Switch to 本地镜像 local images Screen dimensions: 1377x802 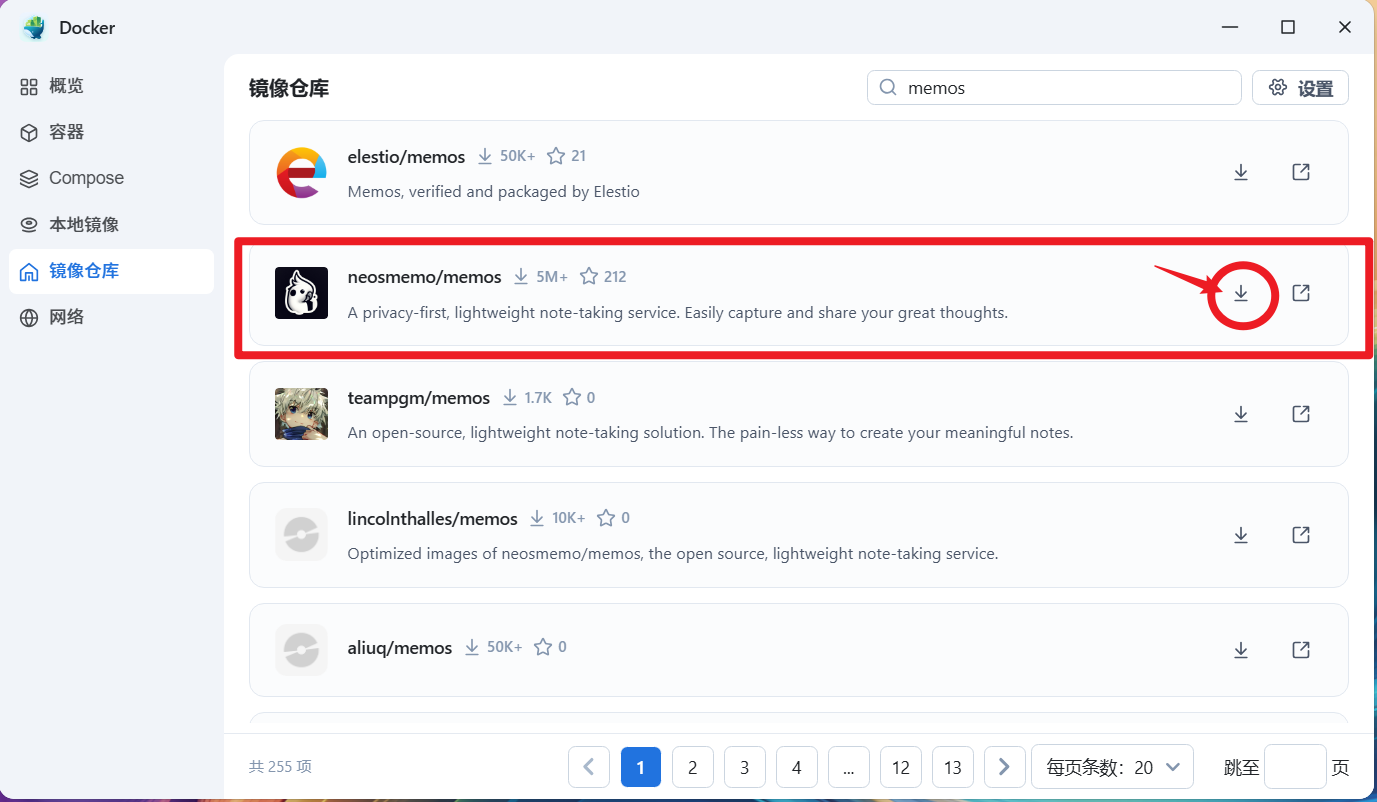click(111, 225)
